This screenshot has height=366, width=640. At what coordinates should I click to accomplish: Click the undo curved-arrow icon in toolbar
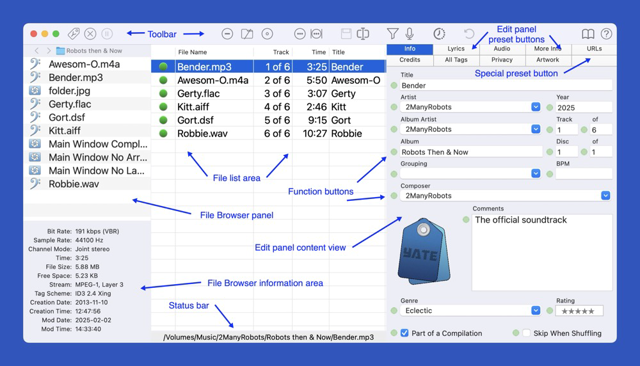(x=469, y=34)
